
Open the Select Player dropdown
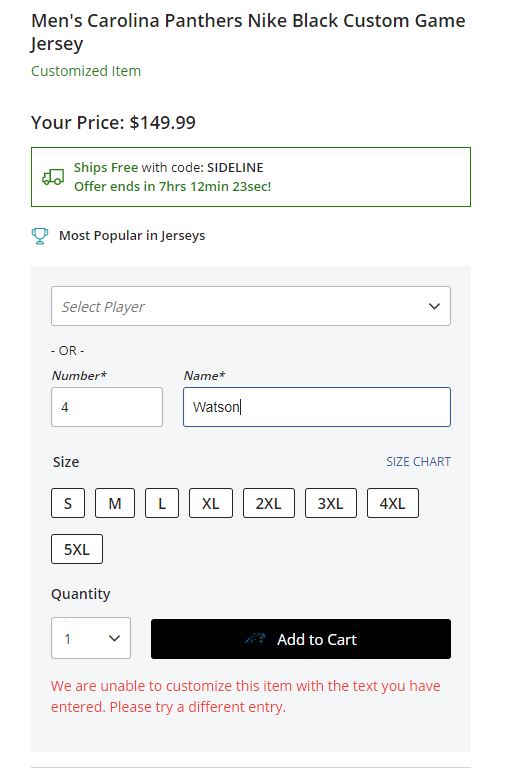(x=251, y=306)
